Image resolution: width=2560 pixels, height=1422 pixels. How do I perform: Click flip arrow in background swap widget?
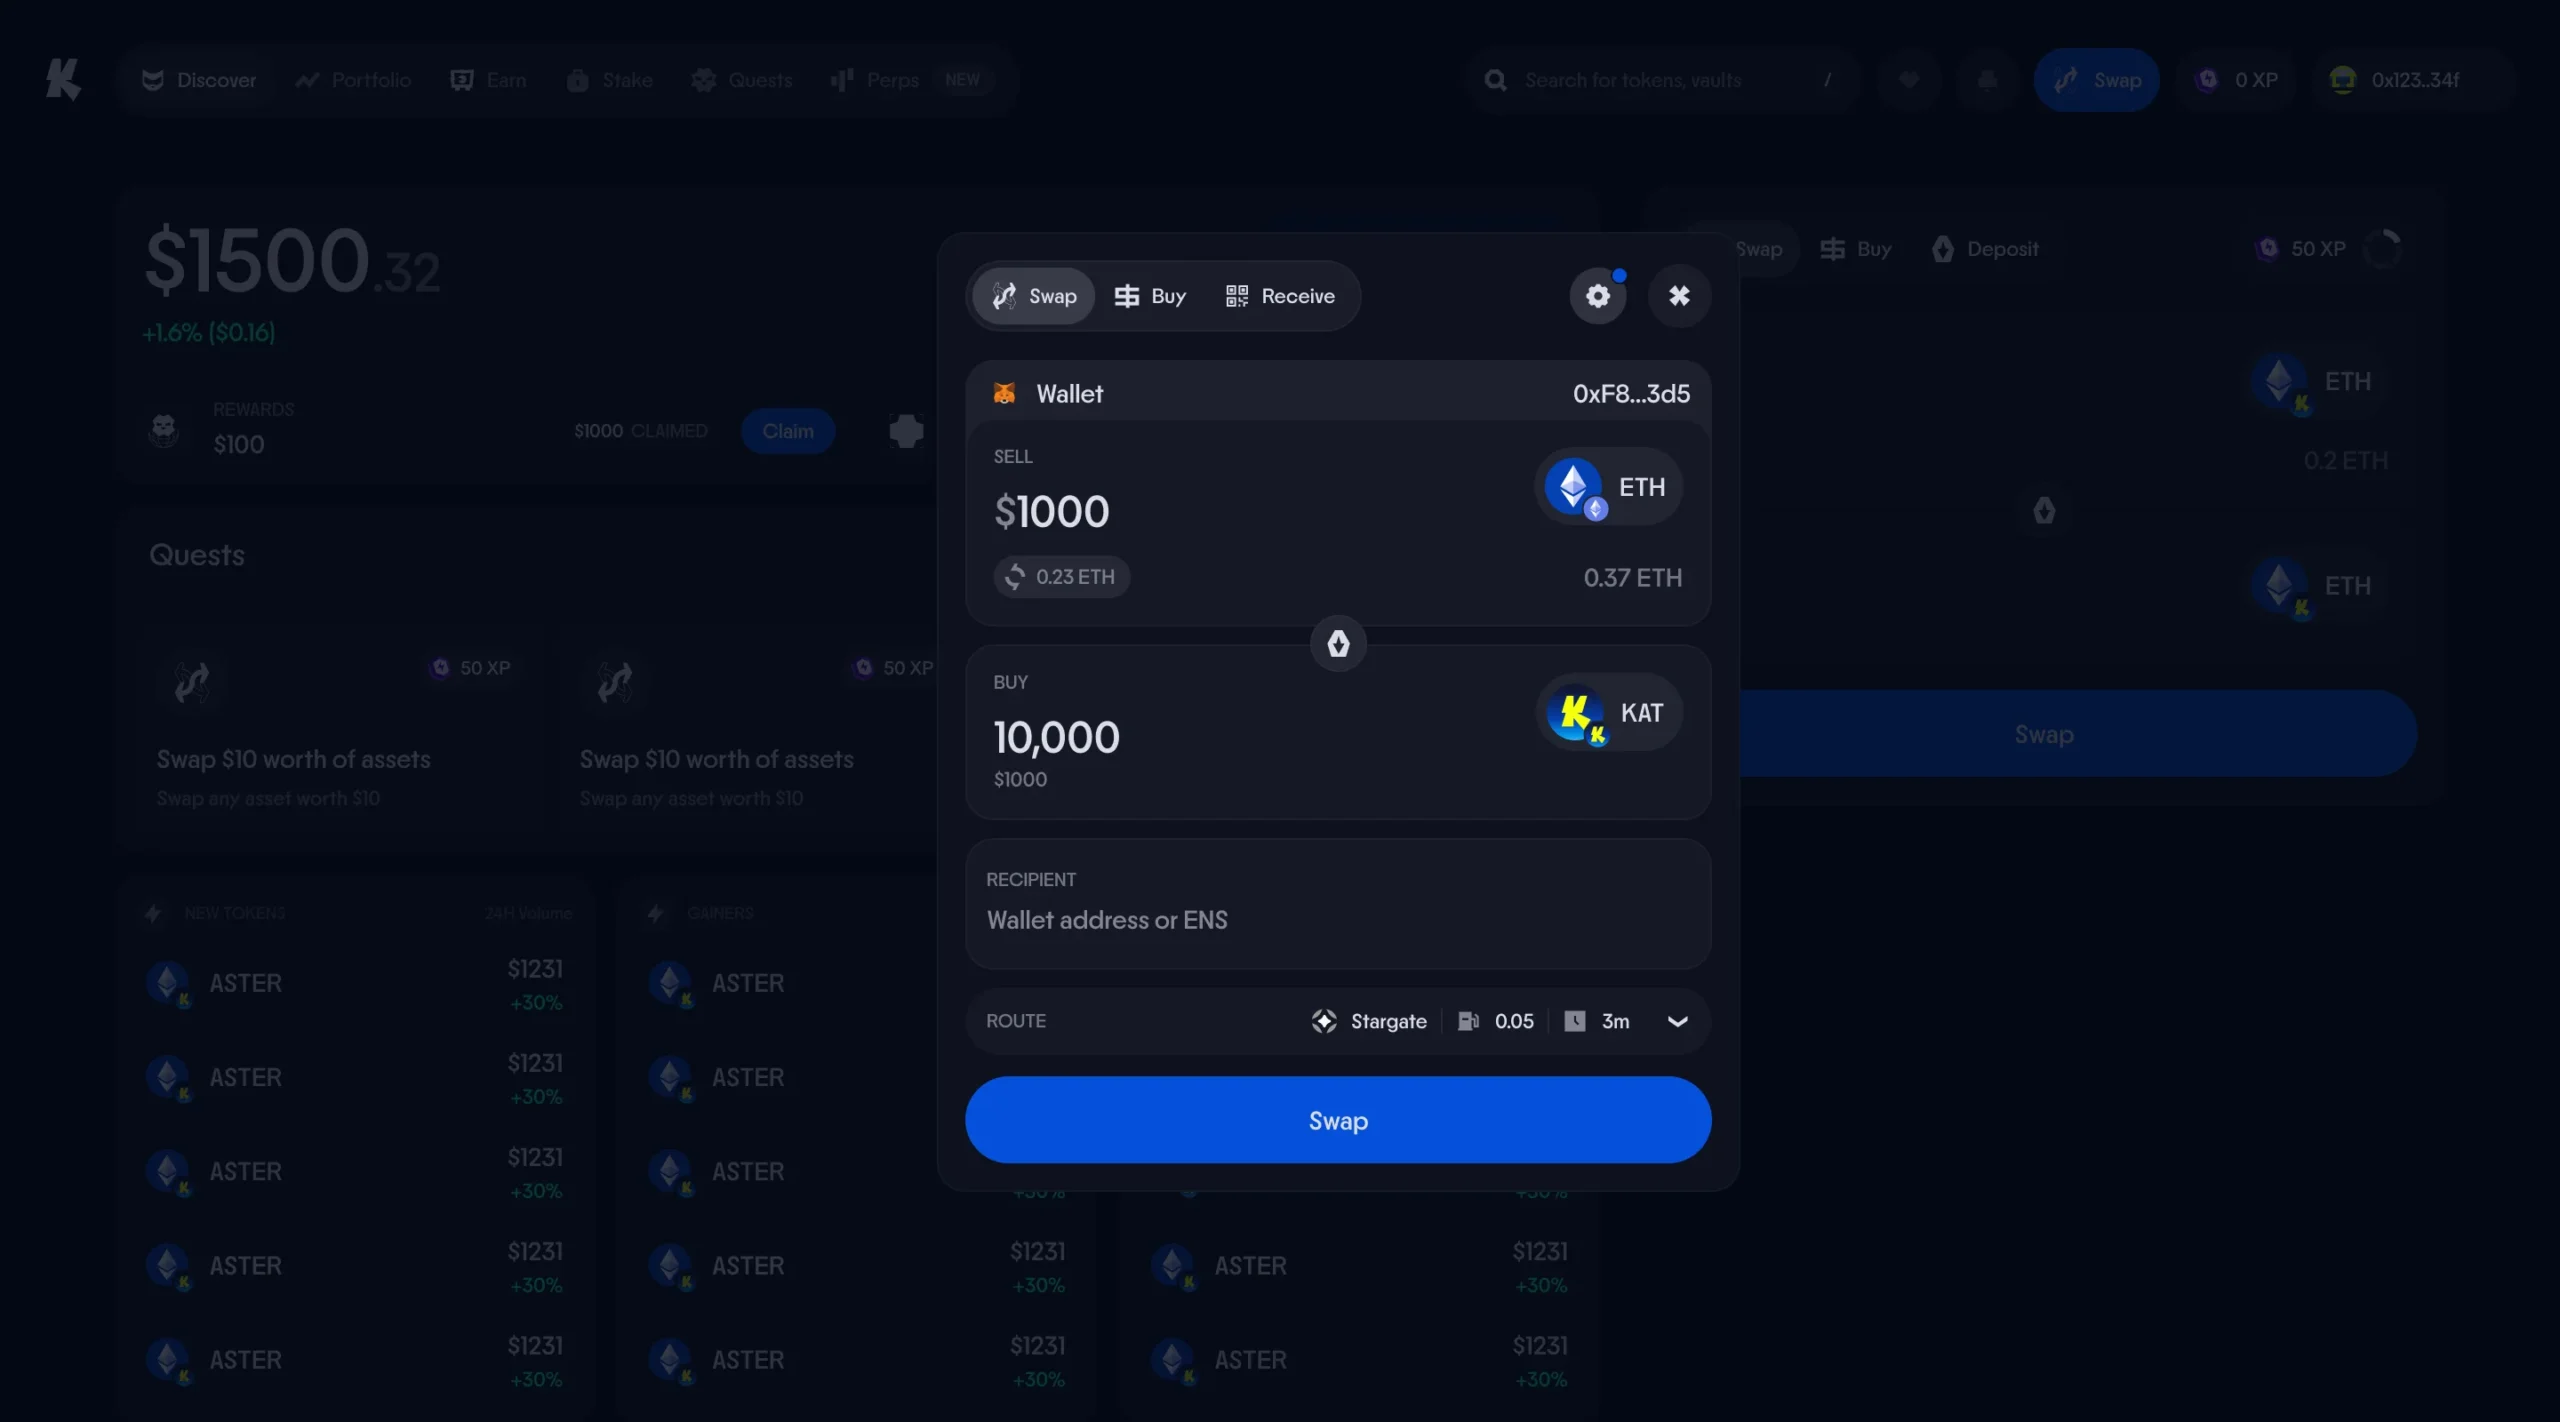point(2043,511)
